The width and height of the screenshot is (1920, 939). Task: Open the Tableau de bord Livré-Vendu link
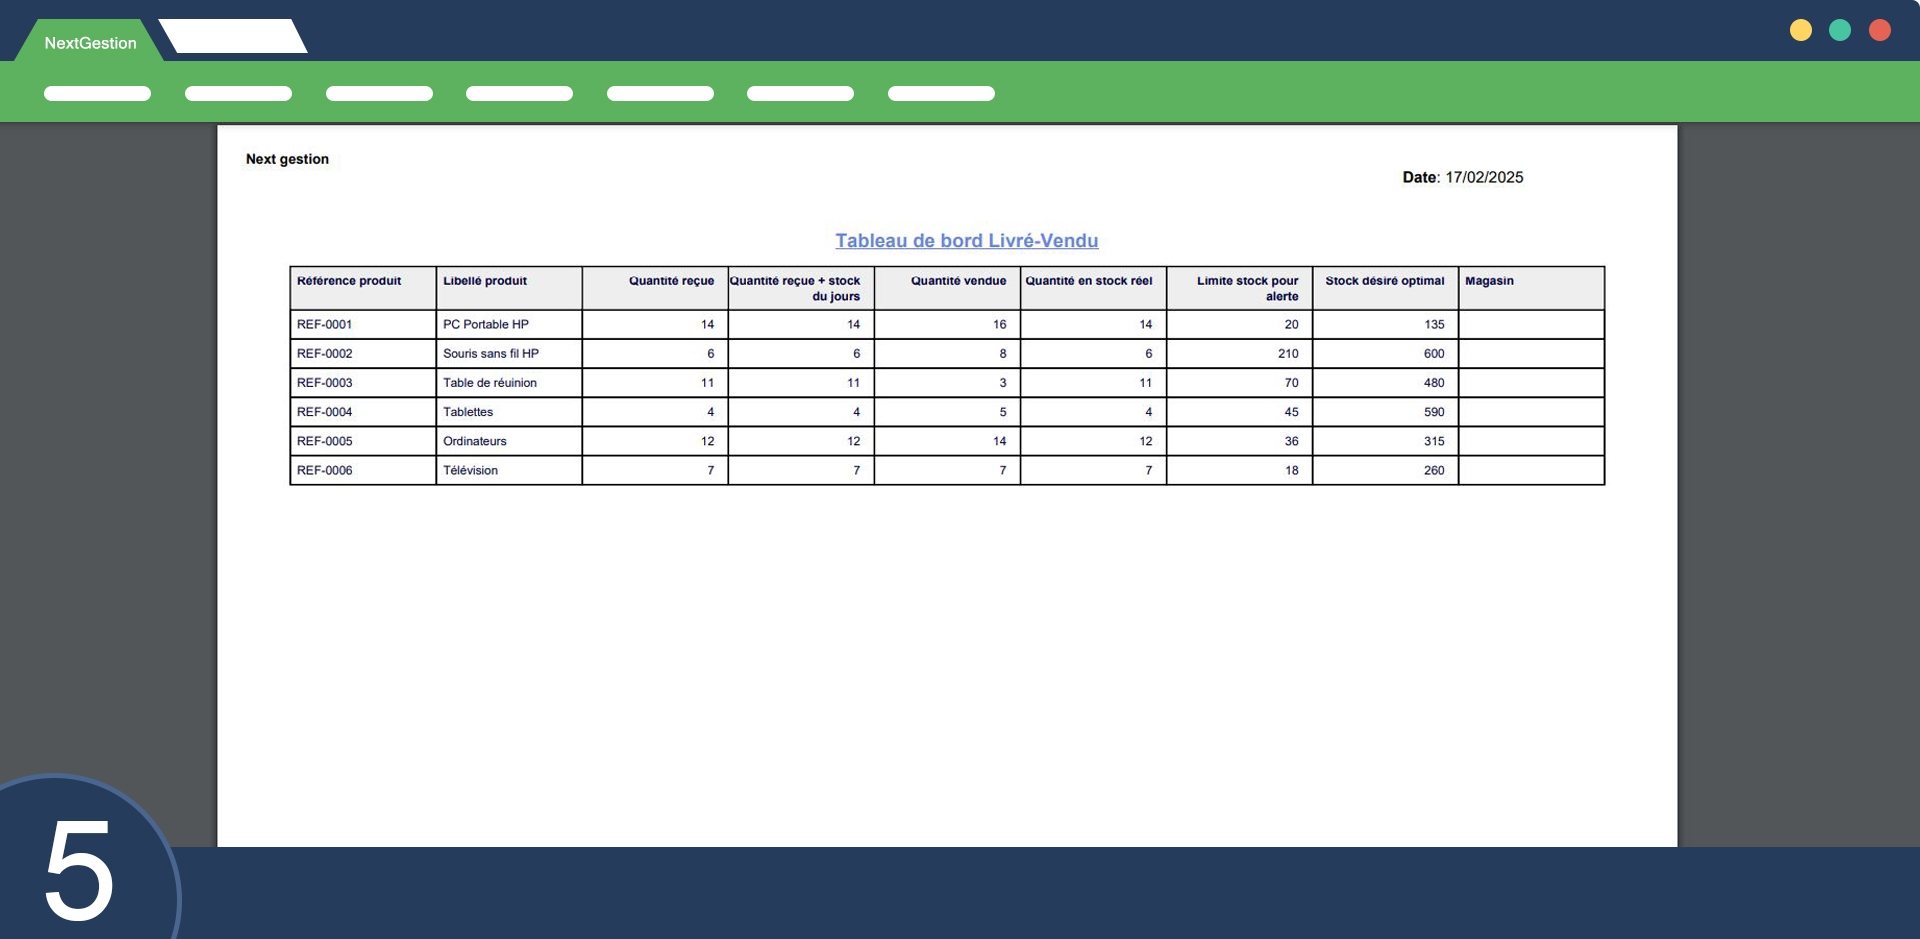[x=966, y=241]
